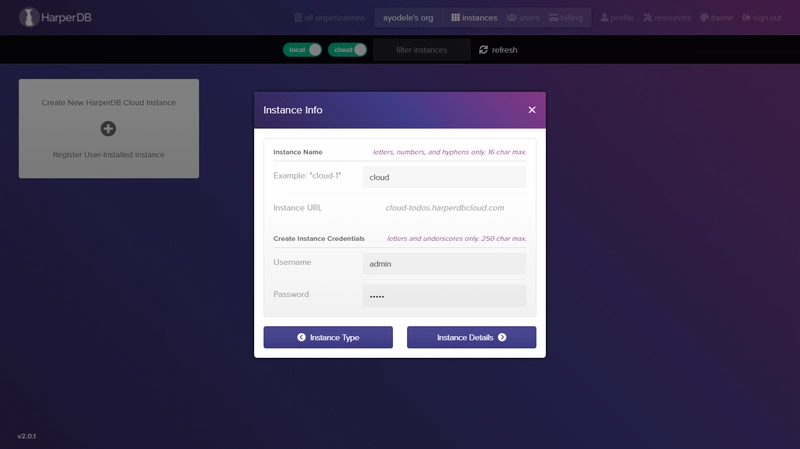This screenshot has height=449, width=800.
Task: Click the HarperDB logo
Action: pos(55,17)
